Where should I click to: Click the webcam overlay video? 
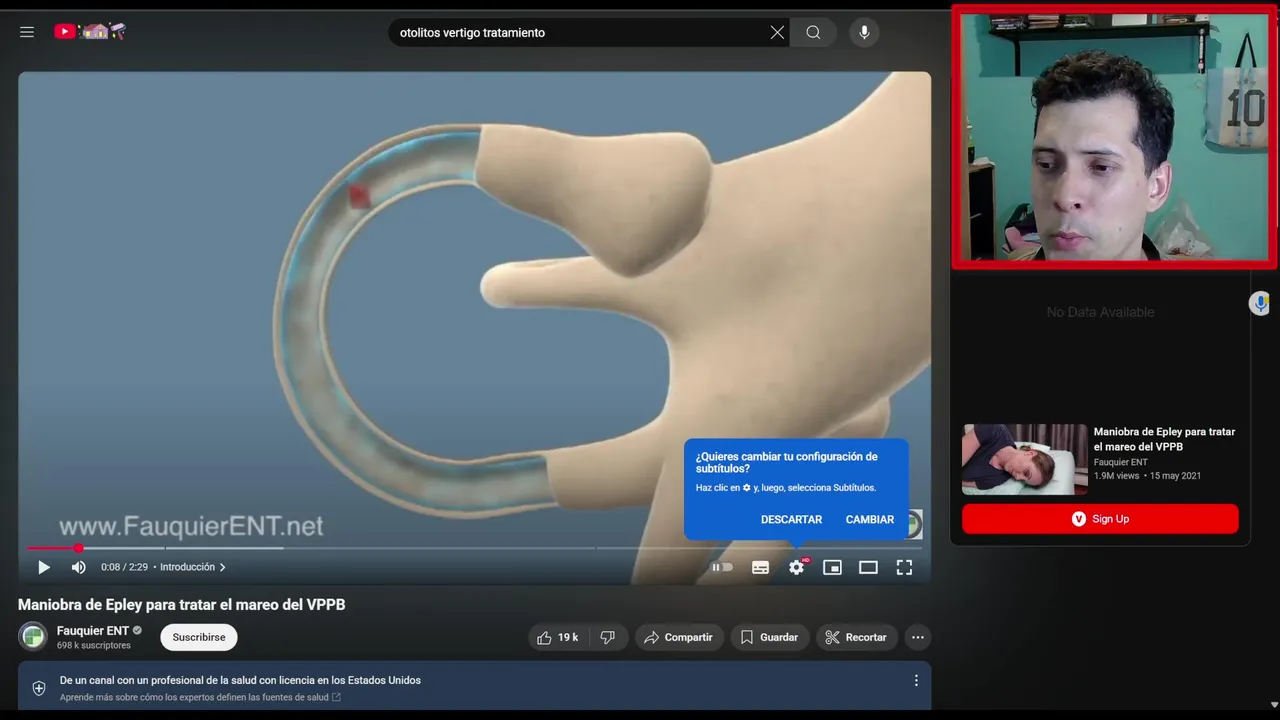tap(1114, 137)
